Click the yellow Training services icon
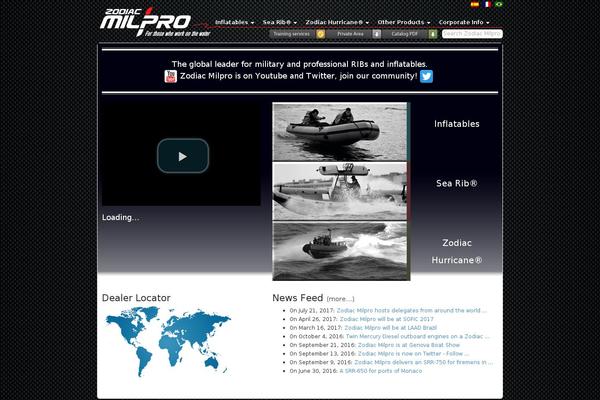The height and width of the screenshot is (400, 600). pyautogui.click(x=321, y=34)
